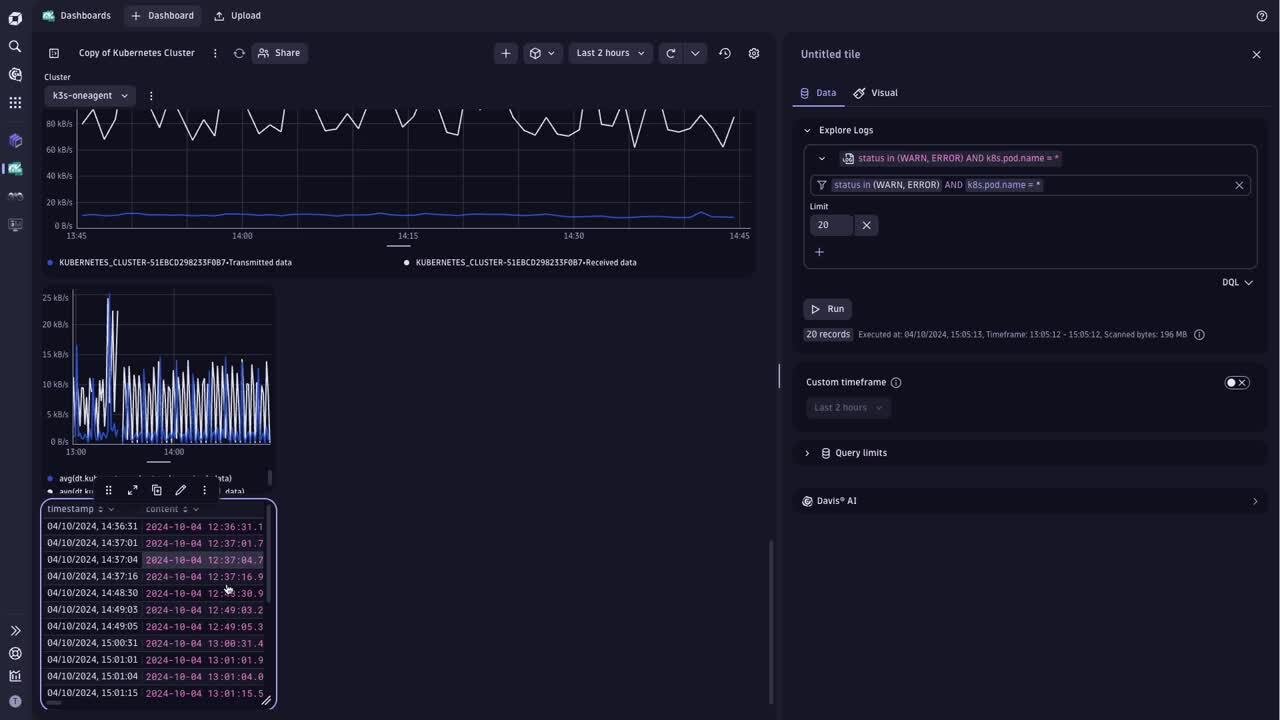
Task: Click the Dynatrace logo icon
Action: pyautogui.click(x=15, y=18)
